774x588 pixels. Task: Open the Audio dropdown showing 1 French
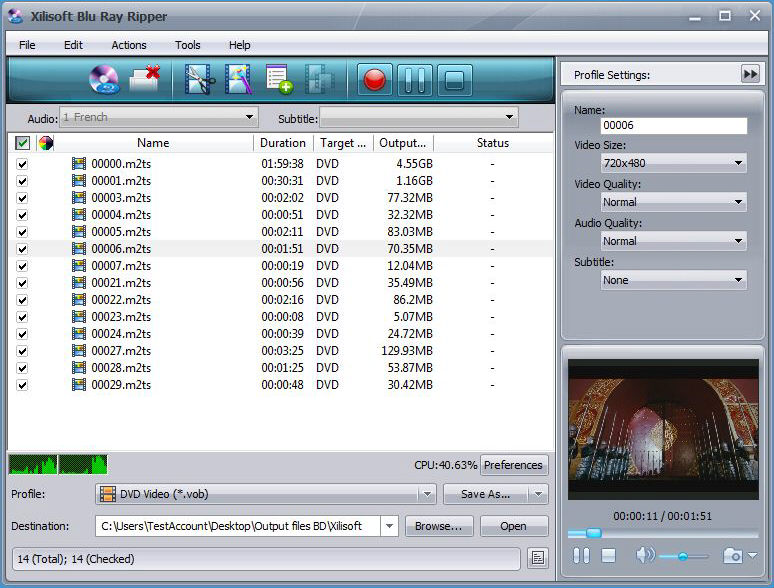pos(158,118)
